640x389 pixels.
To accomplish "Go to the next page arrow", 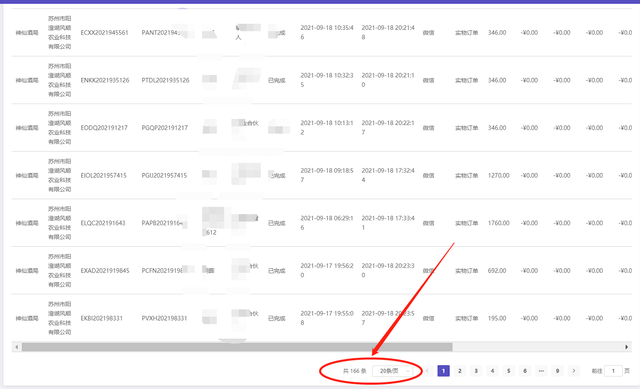I will (573, 371).
